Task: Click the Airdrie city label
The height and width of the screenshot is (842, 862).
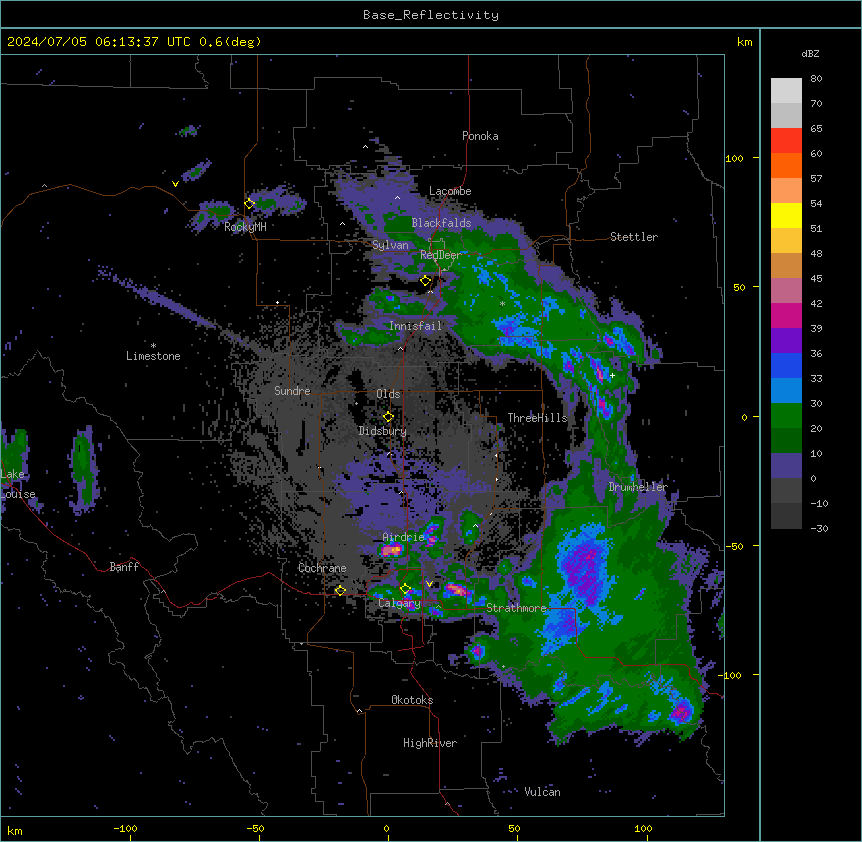Action: (403, 537)
